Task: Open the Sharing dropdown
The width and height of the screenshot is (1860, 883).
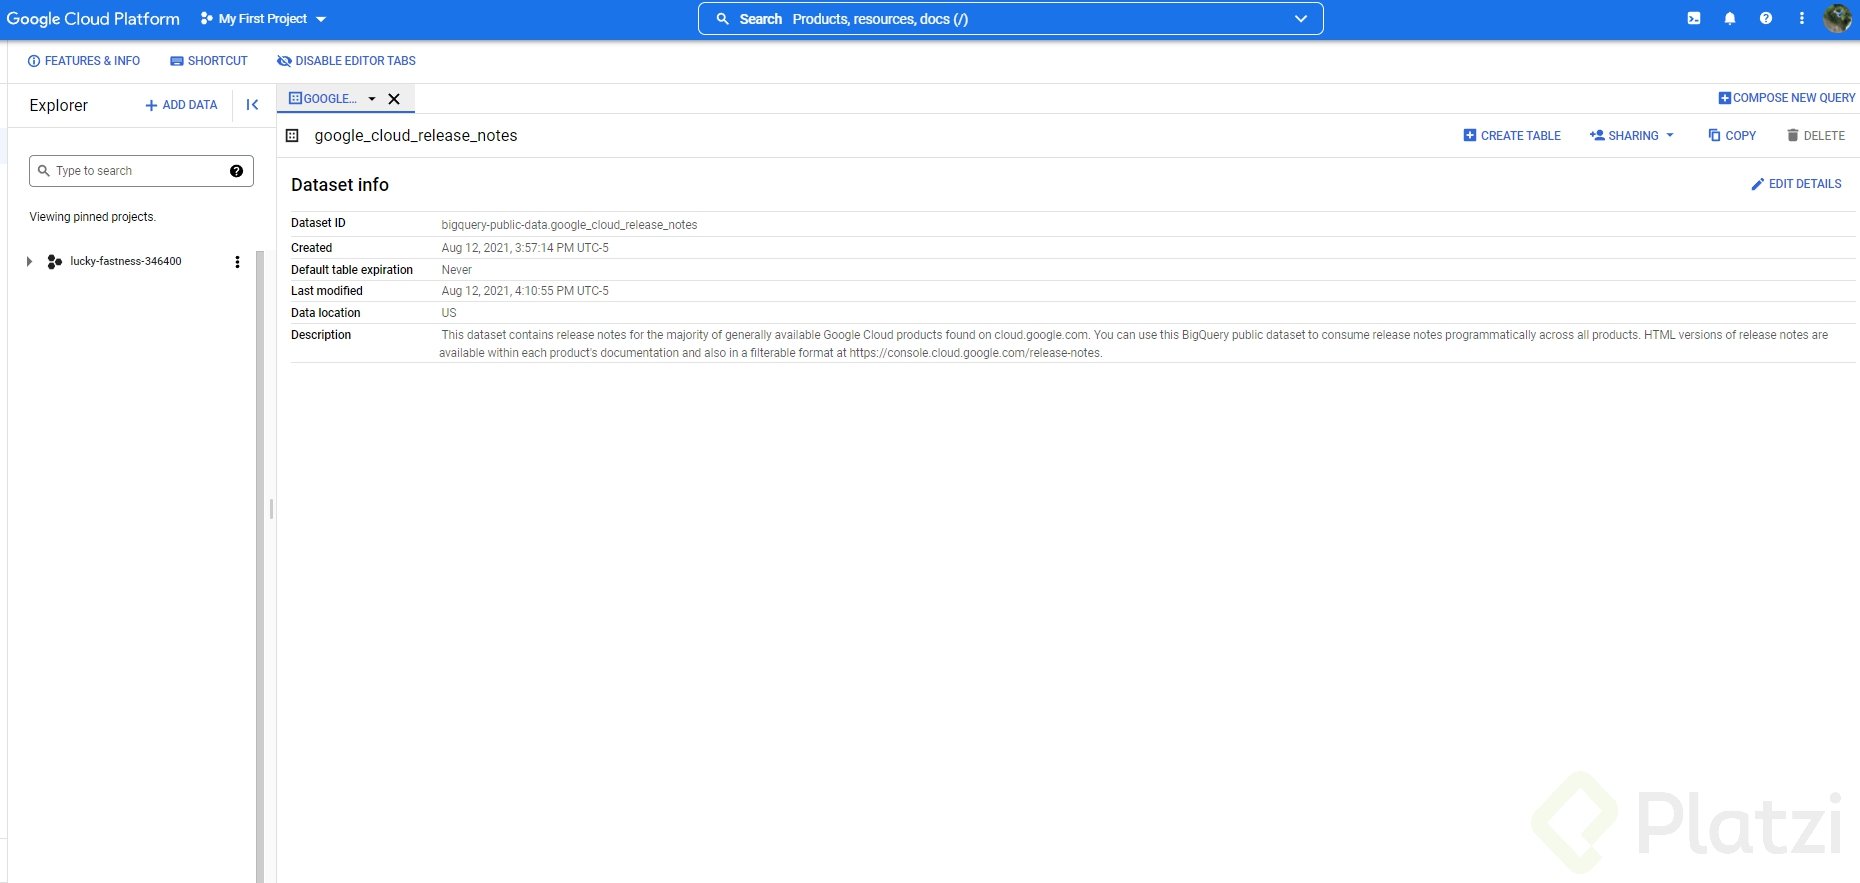Action: click(x=1631, y=136)
